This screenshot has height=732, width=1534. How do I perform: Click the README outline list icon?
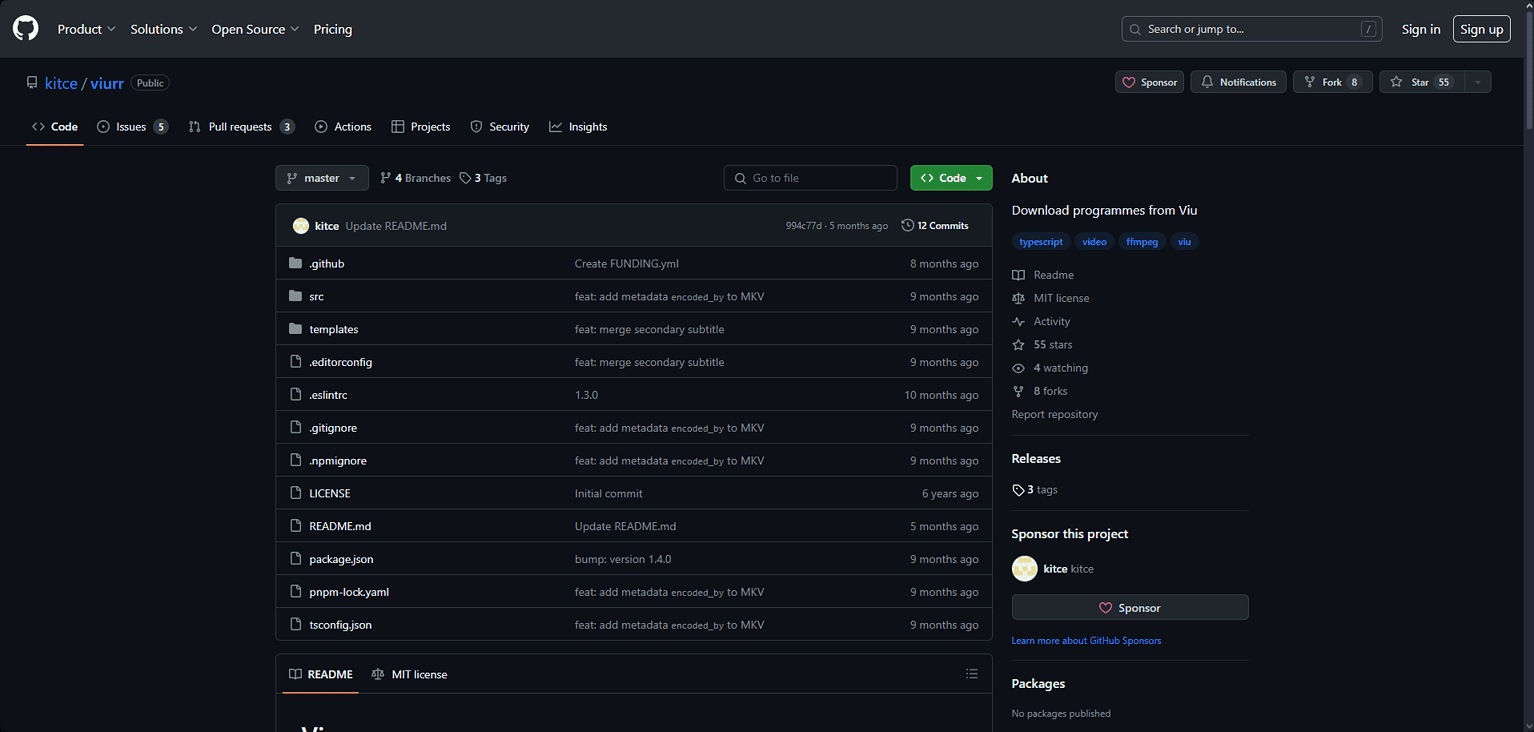(x=971, y=674)
